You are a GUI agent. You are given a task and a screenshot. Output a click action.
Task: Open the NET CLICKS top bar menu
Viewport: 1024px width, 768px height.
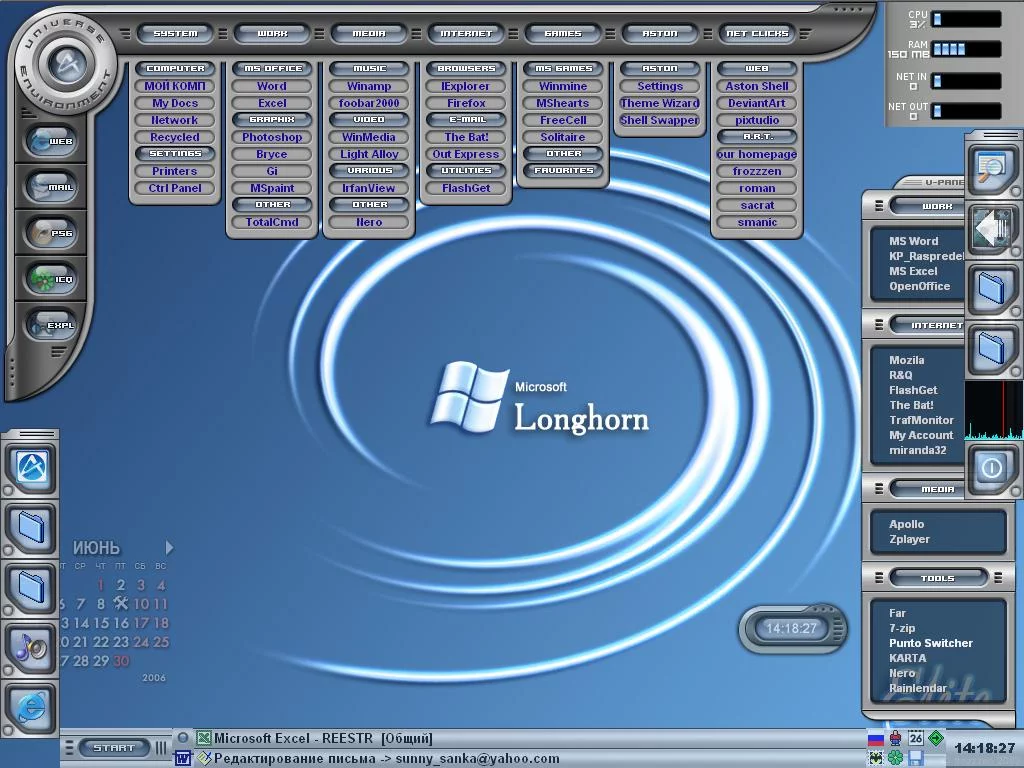(757, 33)
